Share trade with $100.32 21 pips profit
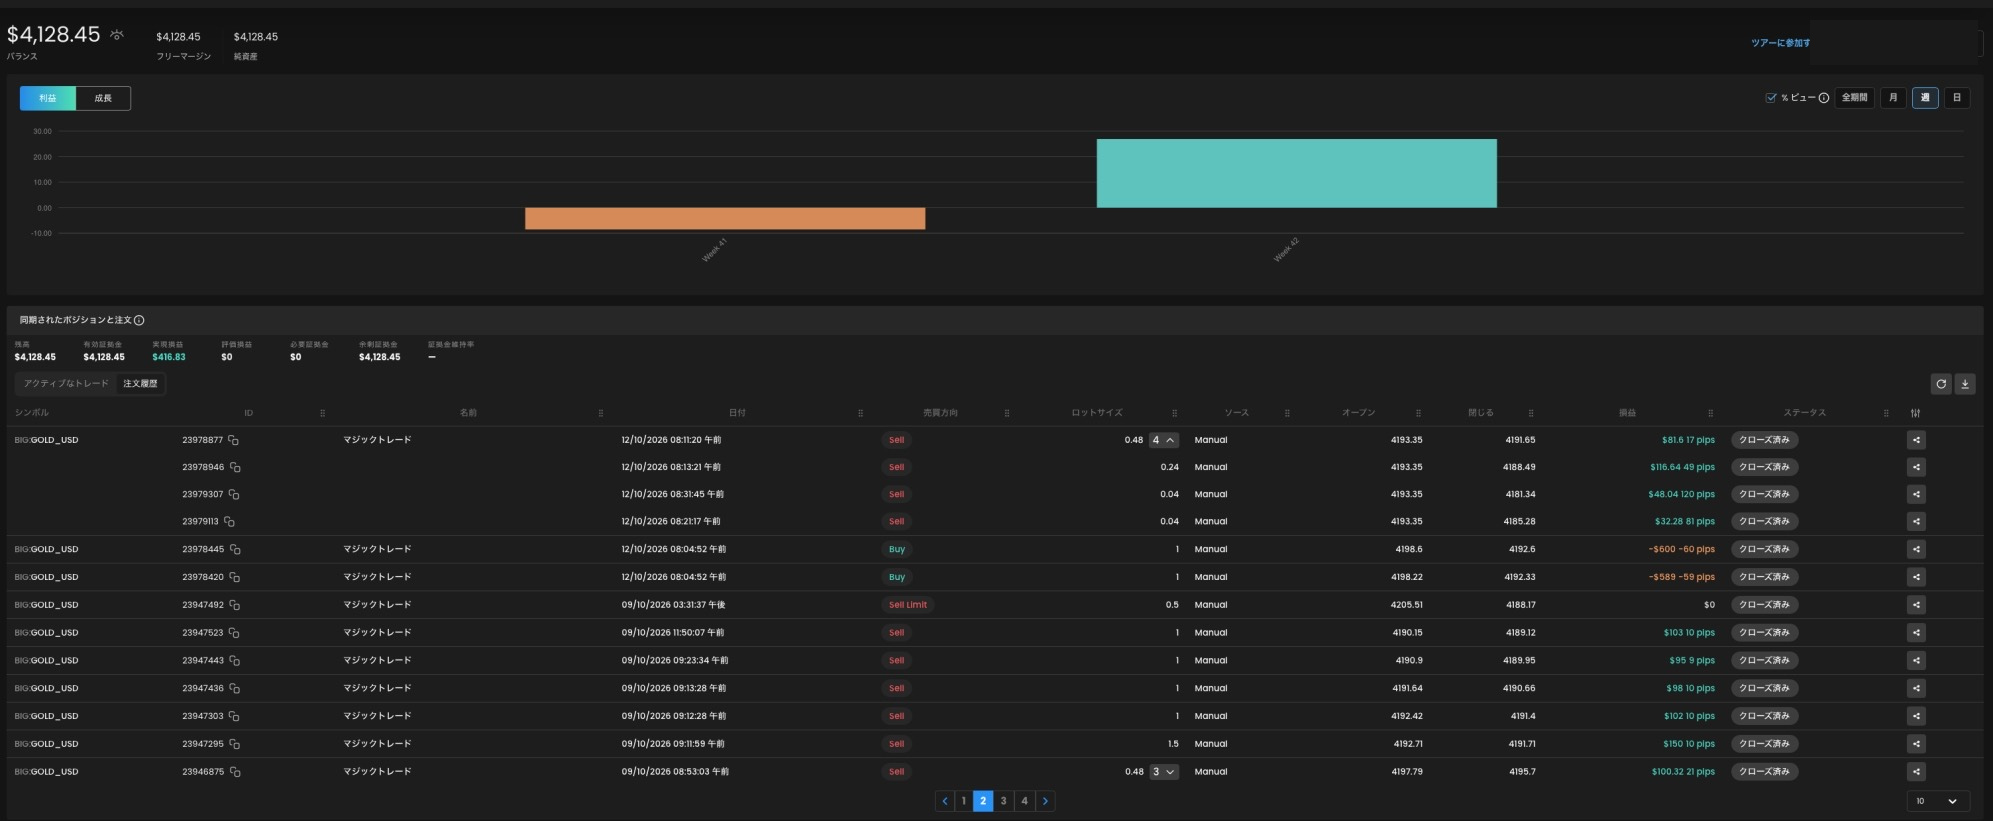This screenshot has height=821, width=1993. (x=1916, y=772)
